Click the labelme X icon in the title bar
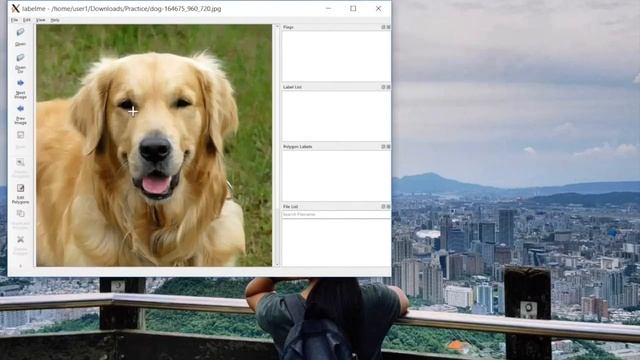Viewport: 640px width, 360px height. 15,9
